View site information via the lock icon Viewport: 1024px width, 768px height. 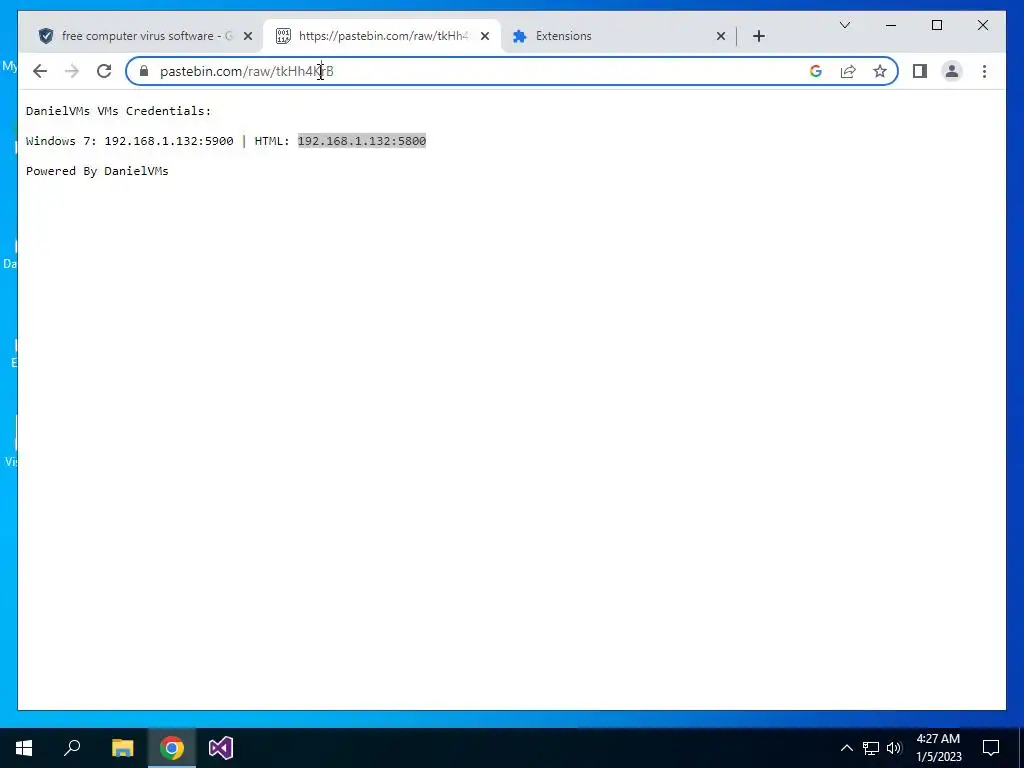pyautogui.click(x=144, y=71)
